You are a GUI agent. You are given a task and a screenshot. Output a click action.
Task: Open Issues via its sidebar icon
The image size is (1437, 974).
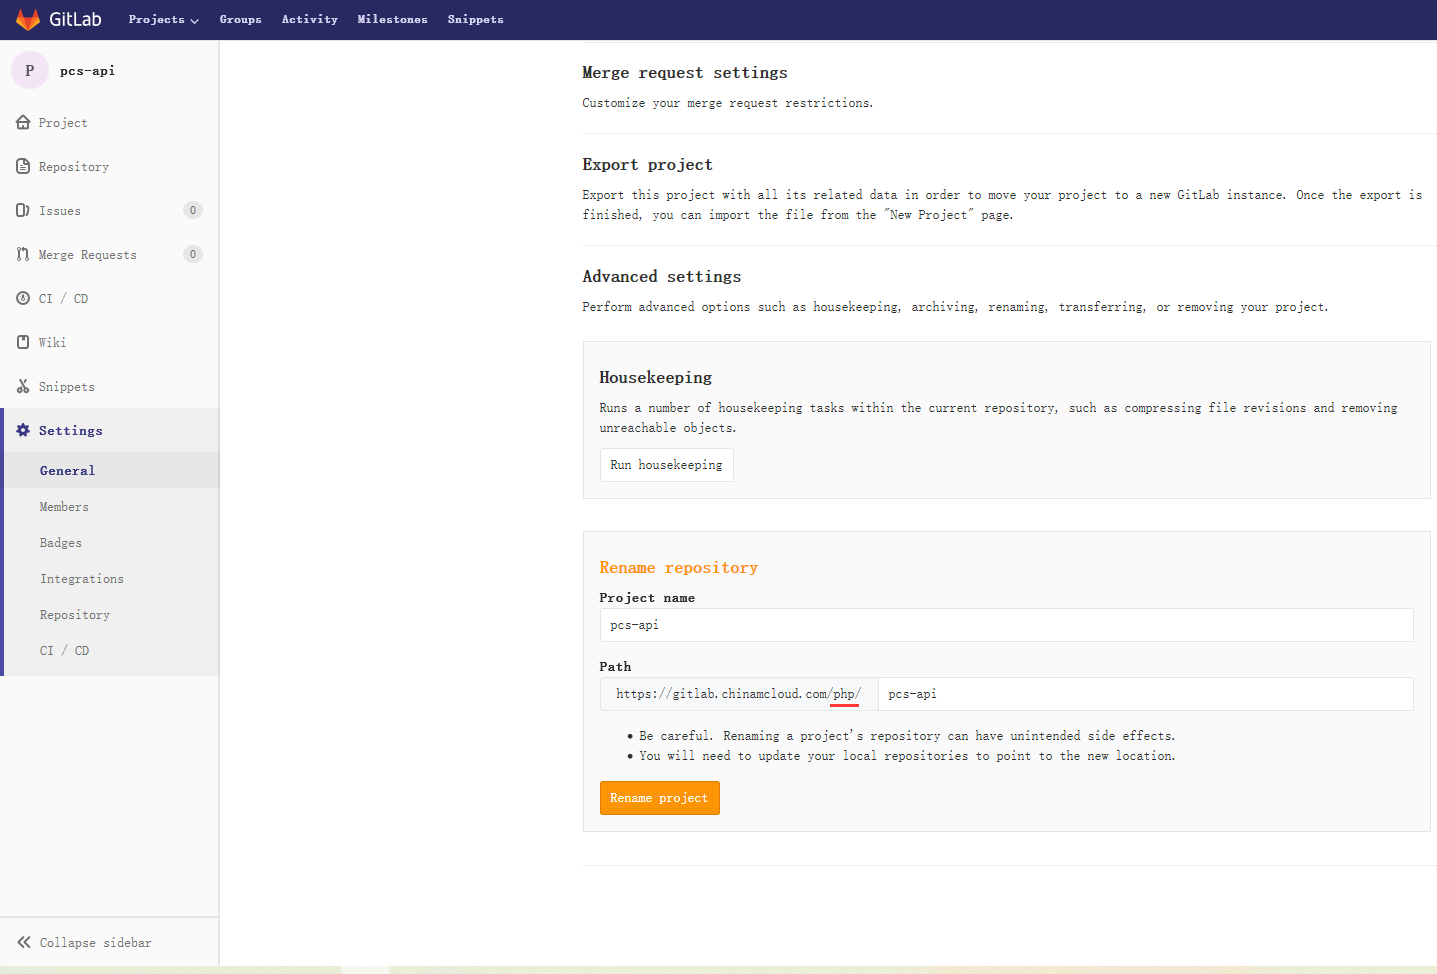click(x=23, y=210)
